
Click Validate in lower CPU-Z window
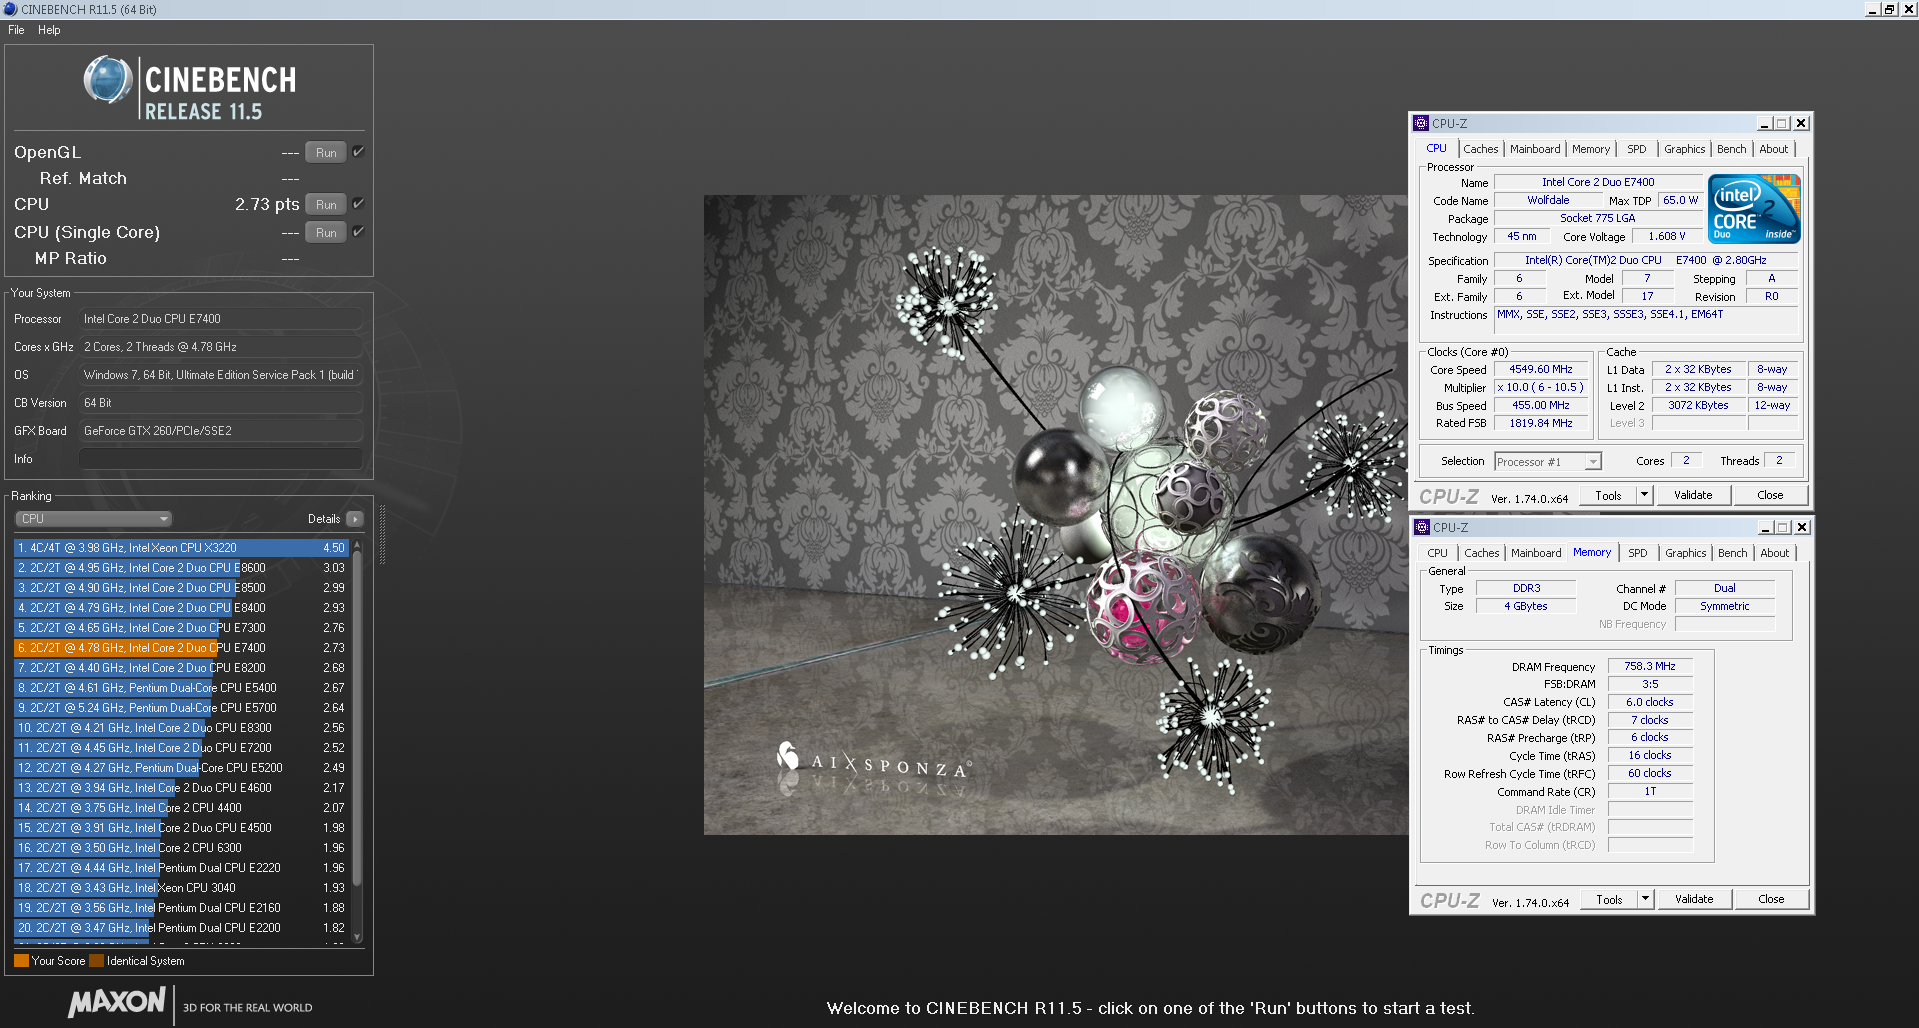[x=1694, y=899]
